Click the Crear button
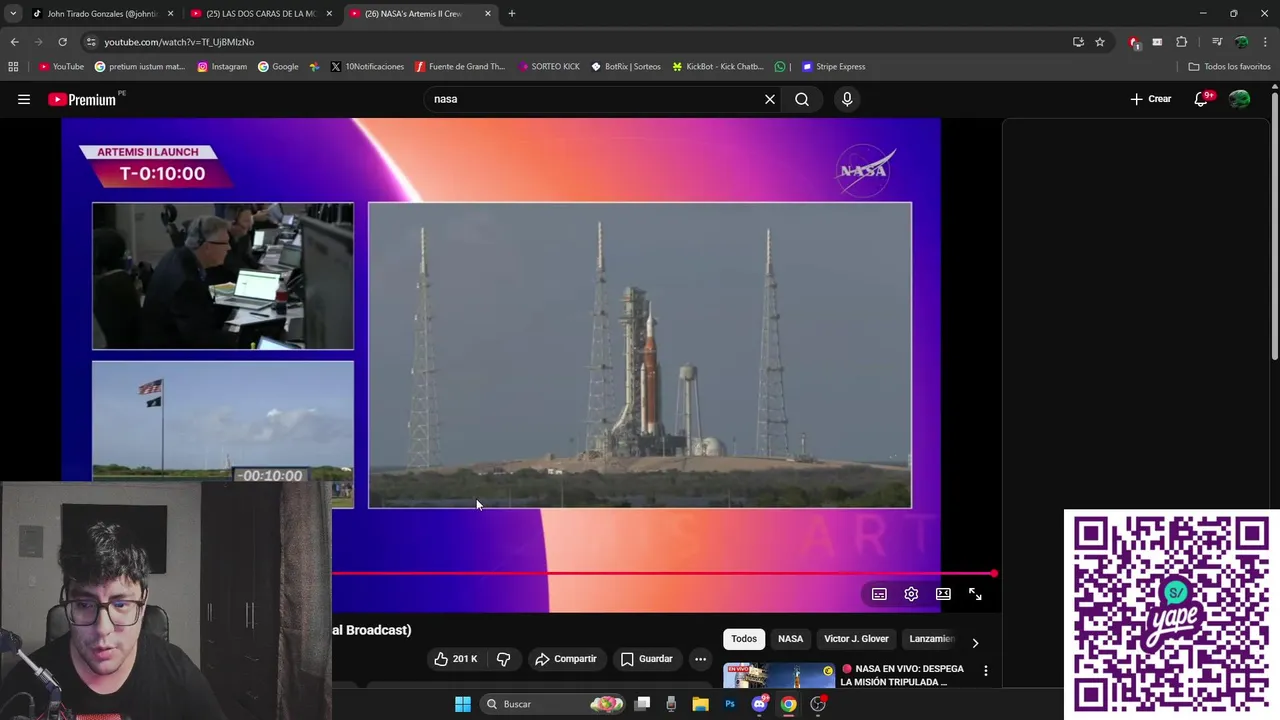1280x720 pixels. coord(1151,99)
